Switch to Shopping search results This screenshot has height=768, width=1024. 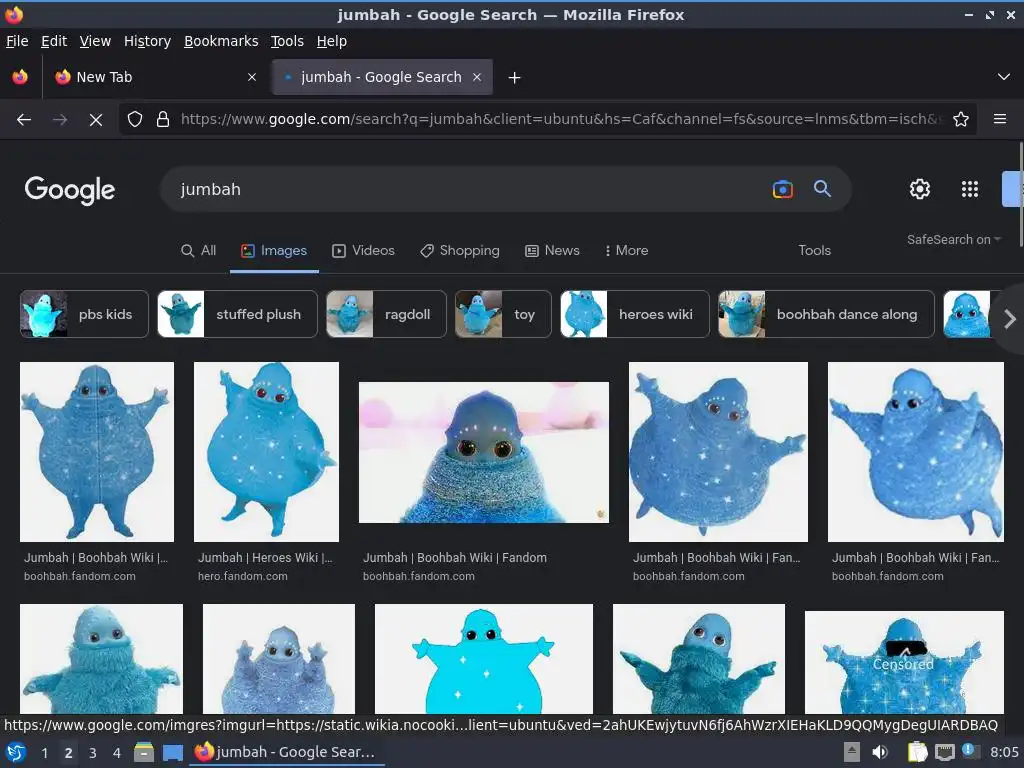(x=460, y=251)
